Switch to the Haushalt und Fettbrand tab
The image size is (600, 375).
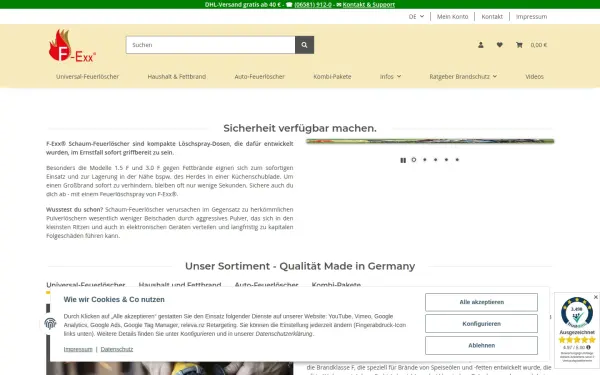pos(180,285)
